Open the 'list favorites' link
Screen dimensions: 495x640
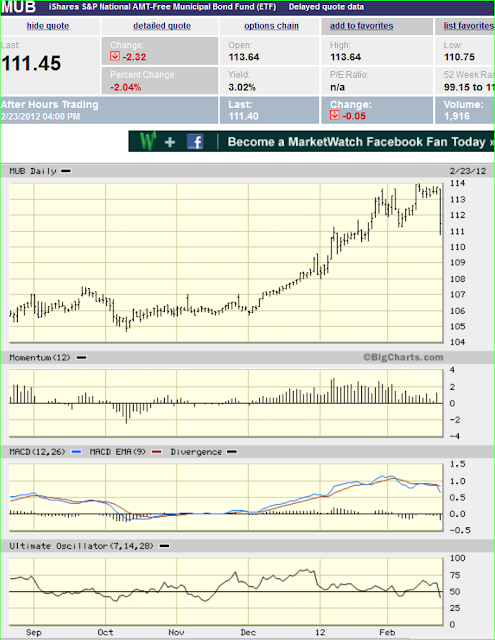pos(469,26)
